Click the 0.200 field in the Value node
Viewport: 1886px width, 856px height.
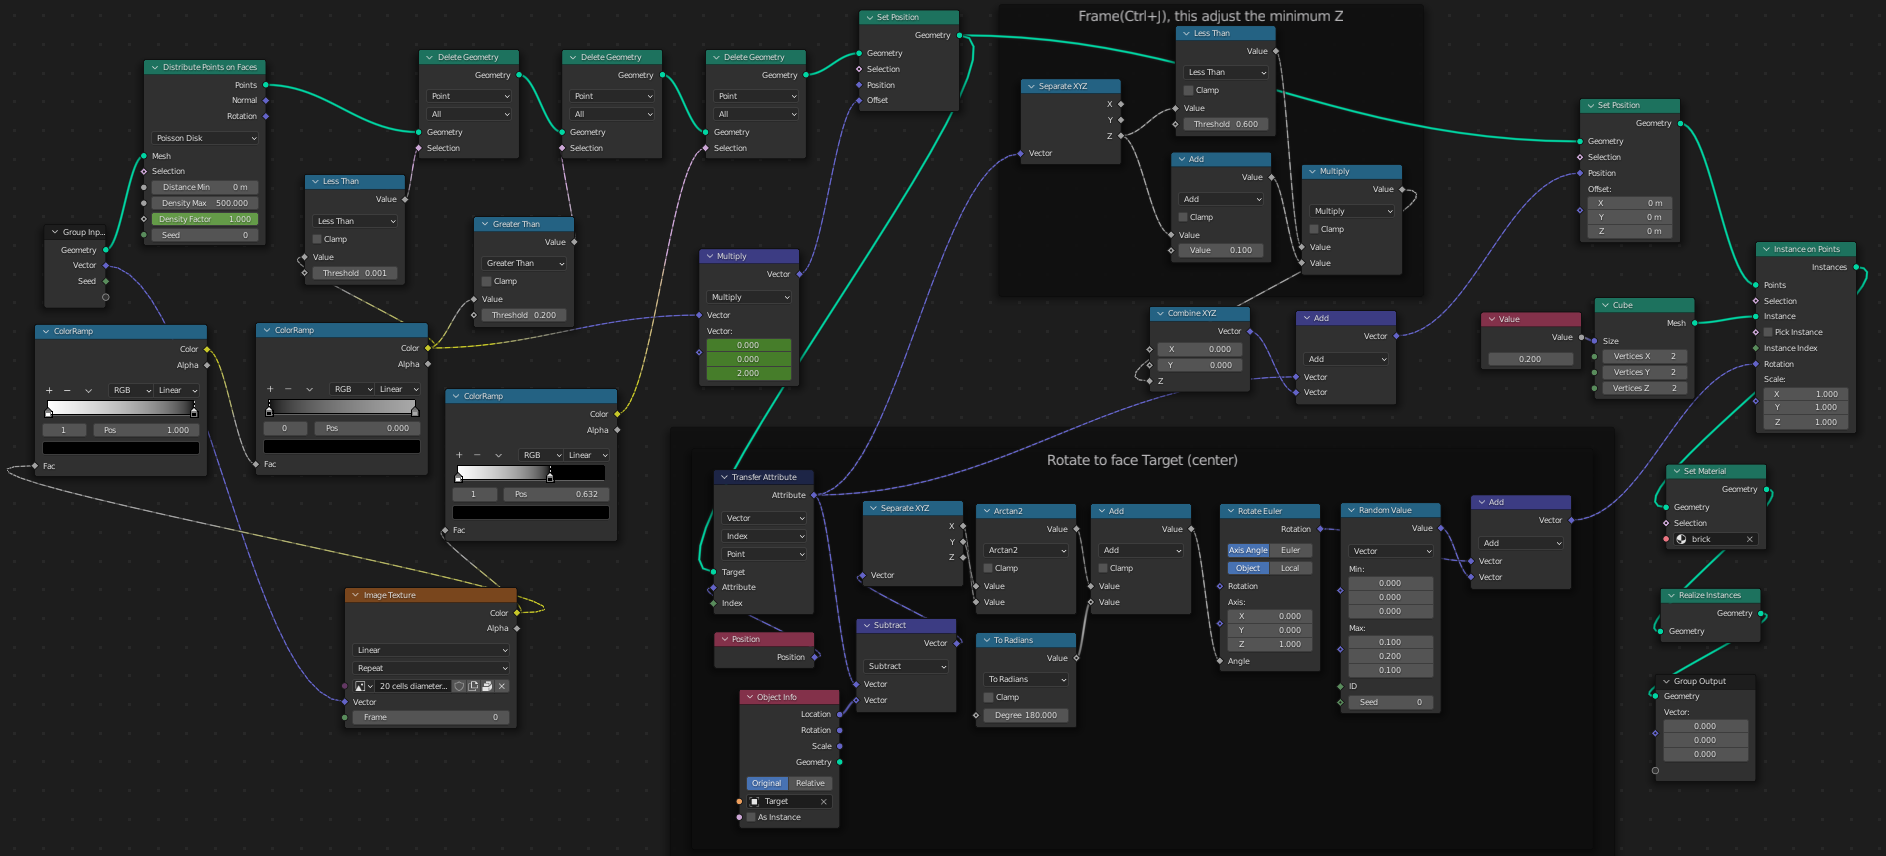(1530, 359)
